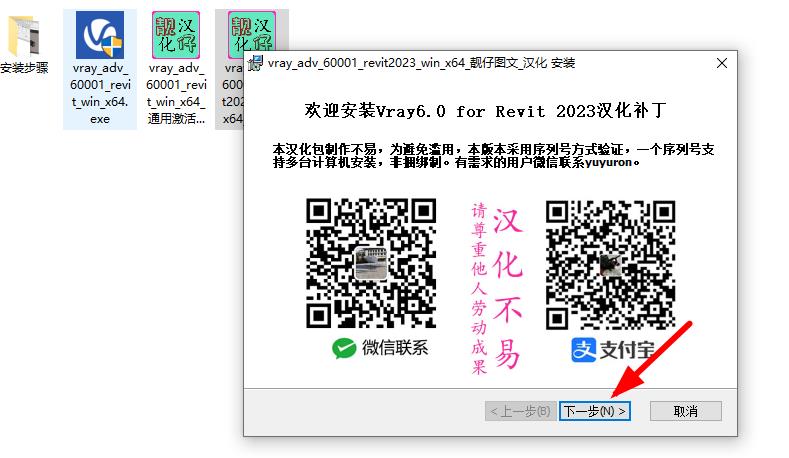Image resolution: width=789 pixels, height=458 pixels.
Task: Select the 安装步骤 folder icon
Action: 23,36
